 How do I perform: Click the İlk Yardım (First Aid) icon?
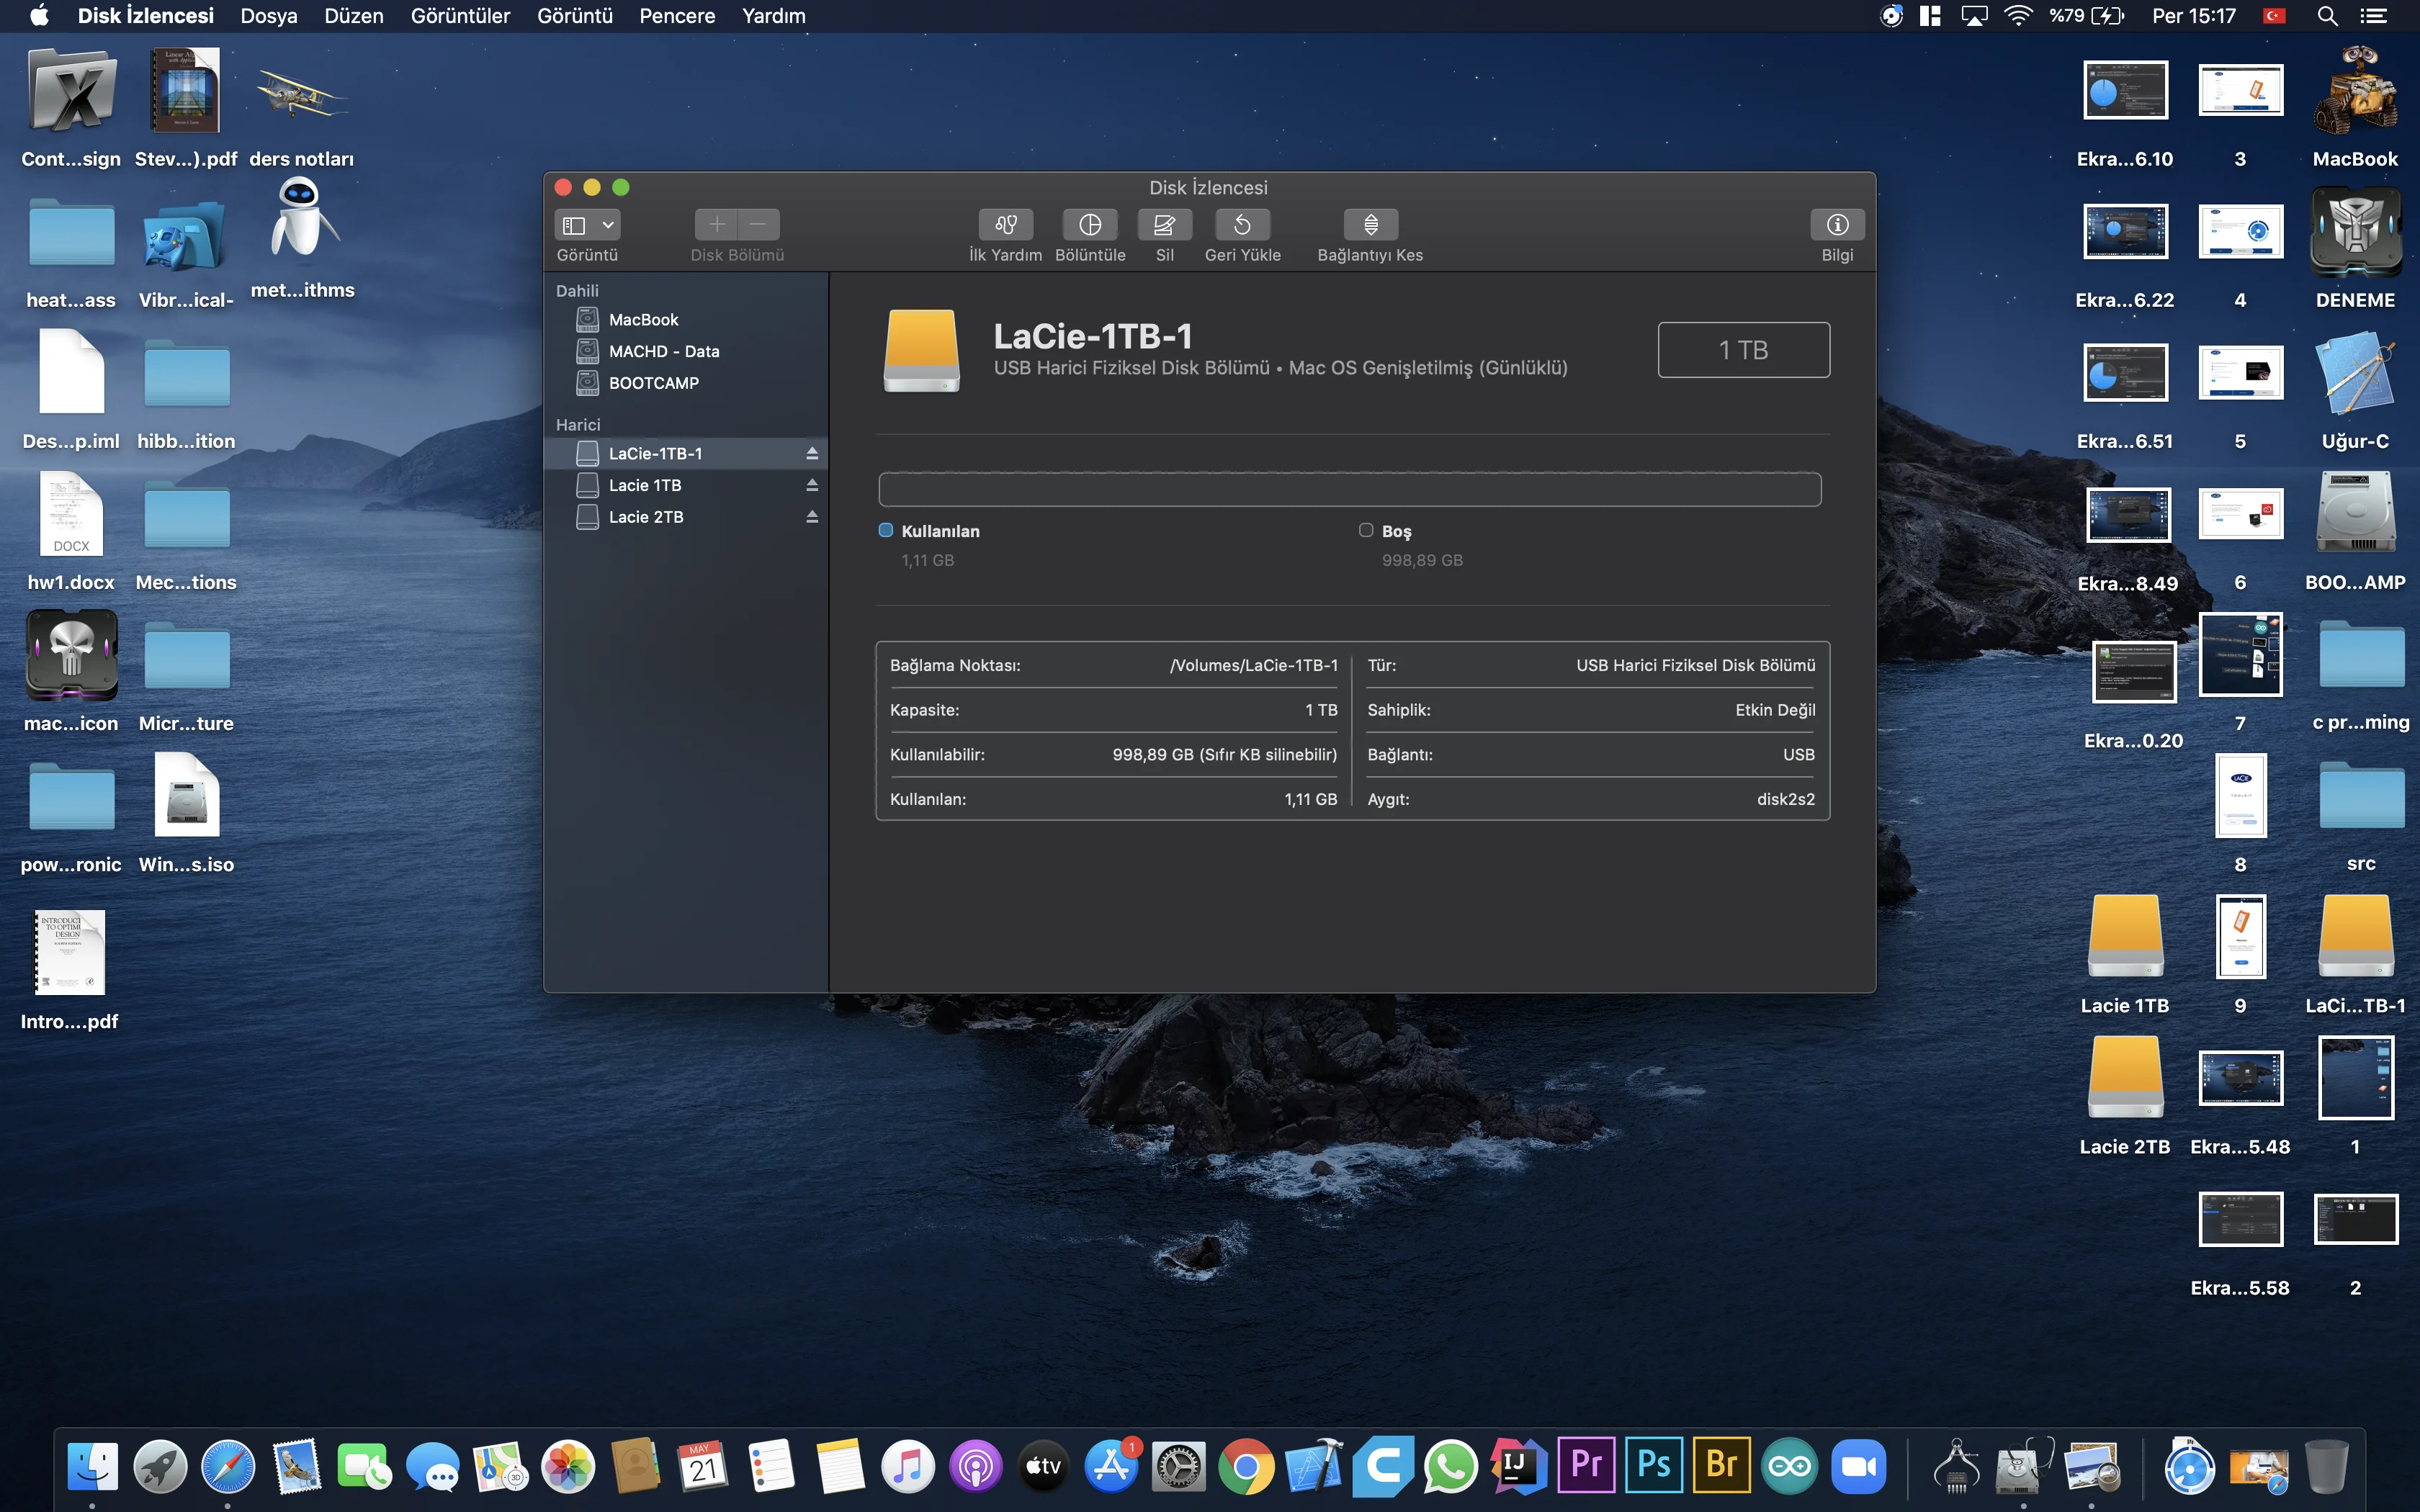click(1005, 225)
